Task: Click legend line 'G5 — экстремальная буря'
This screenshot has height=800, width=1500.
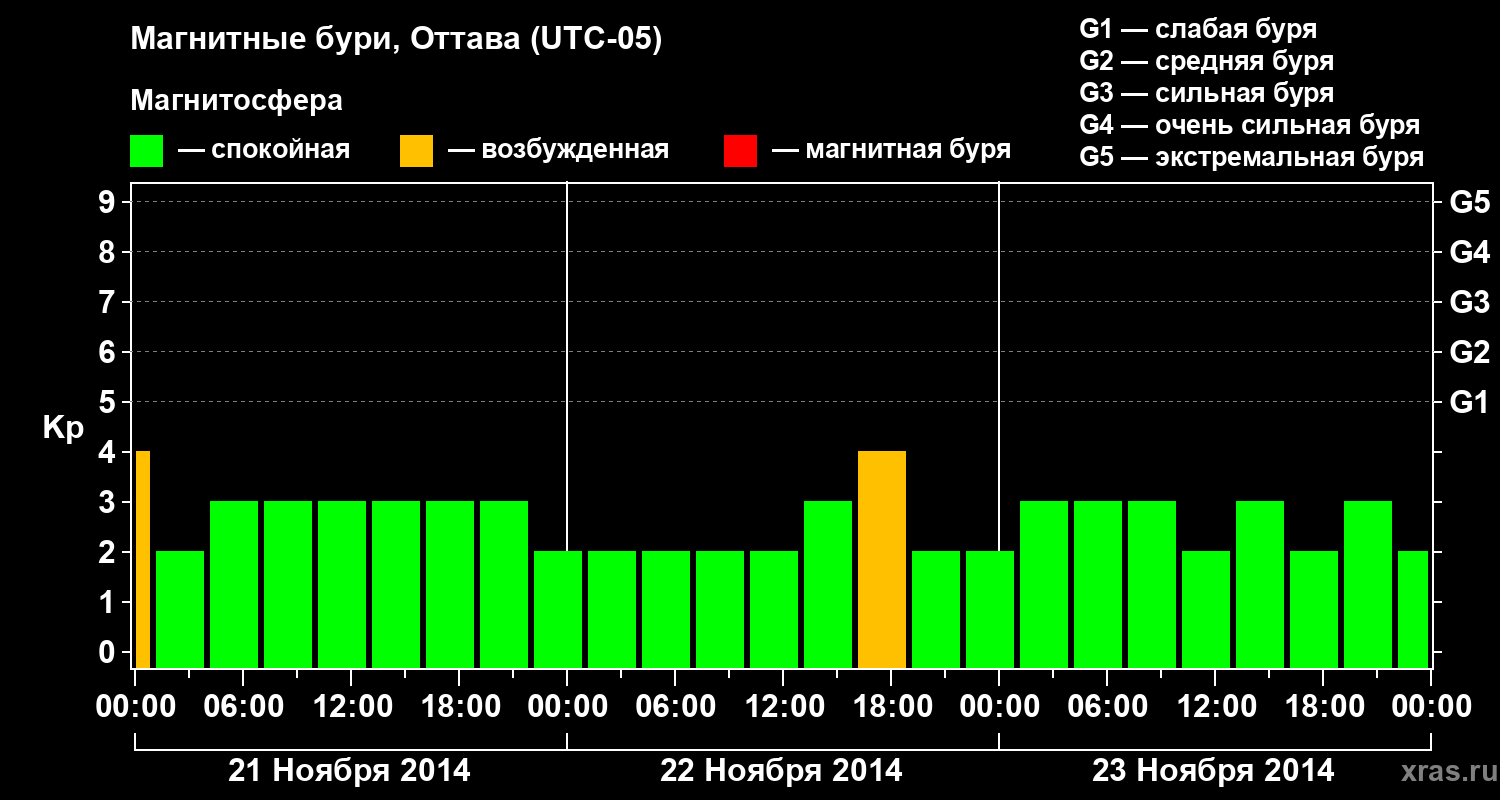Action: 1251,157
